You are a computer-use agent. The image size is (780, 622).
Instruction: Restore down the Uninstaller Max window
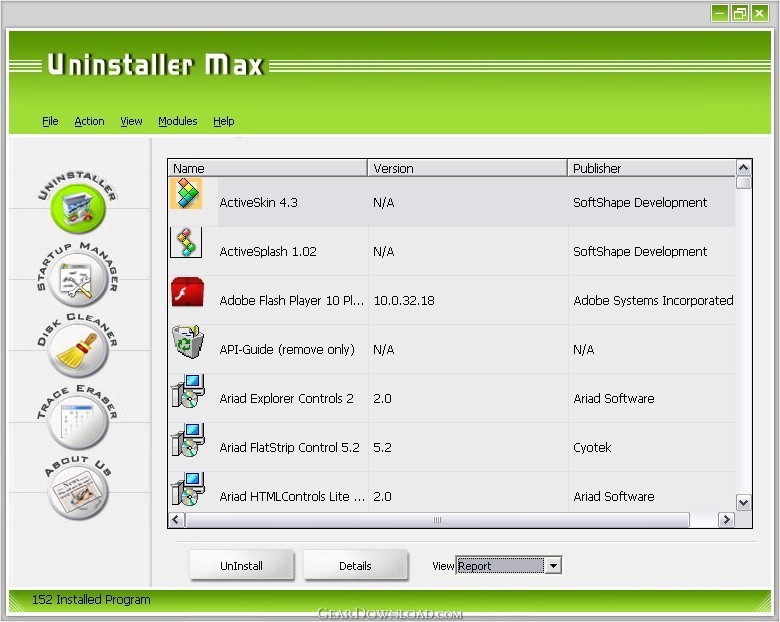740,13
